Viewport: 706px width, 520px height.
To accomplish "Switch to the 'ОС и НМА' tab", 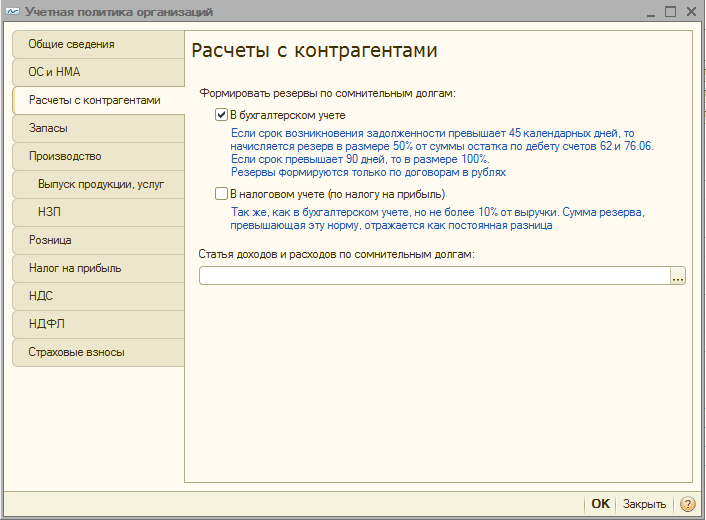I will [98, 72].
